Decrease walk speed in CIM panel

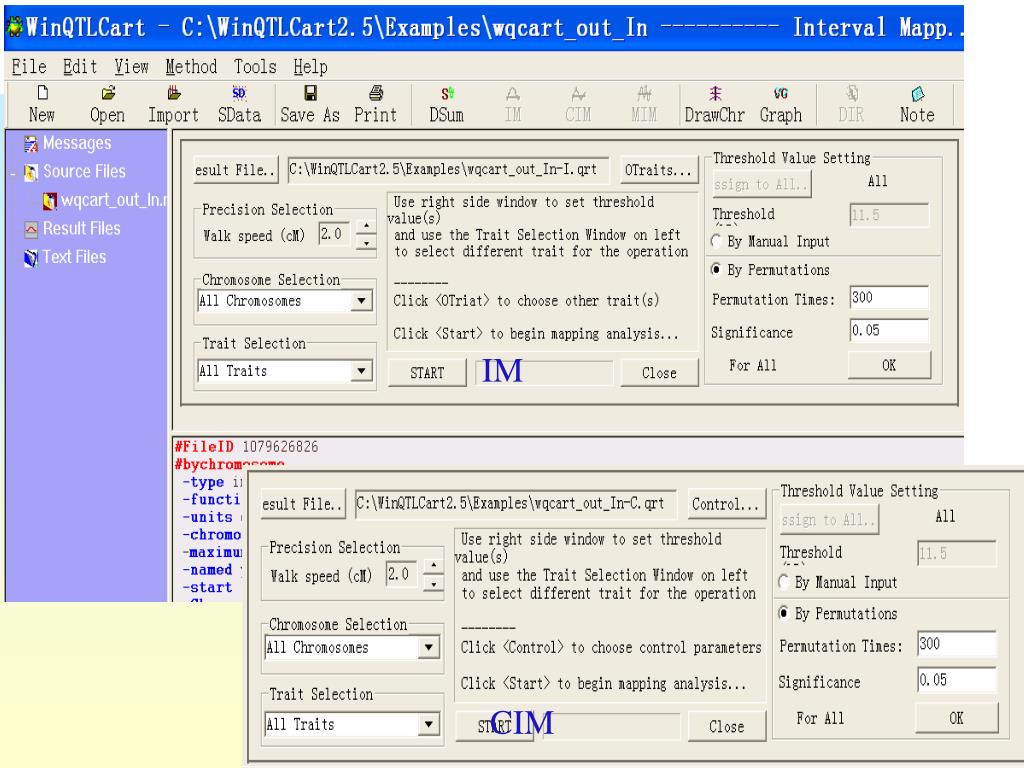pos(434,583)
